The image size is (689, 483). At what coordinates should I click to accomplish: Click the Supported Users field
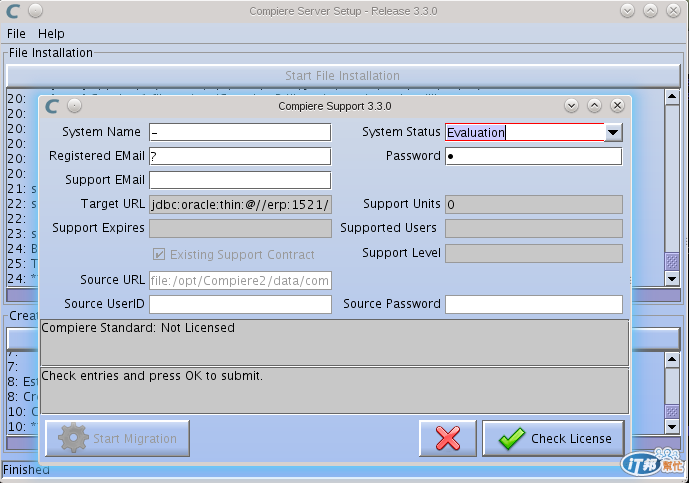tap(534, 229)
